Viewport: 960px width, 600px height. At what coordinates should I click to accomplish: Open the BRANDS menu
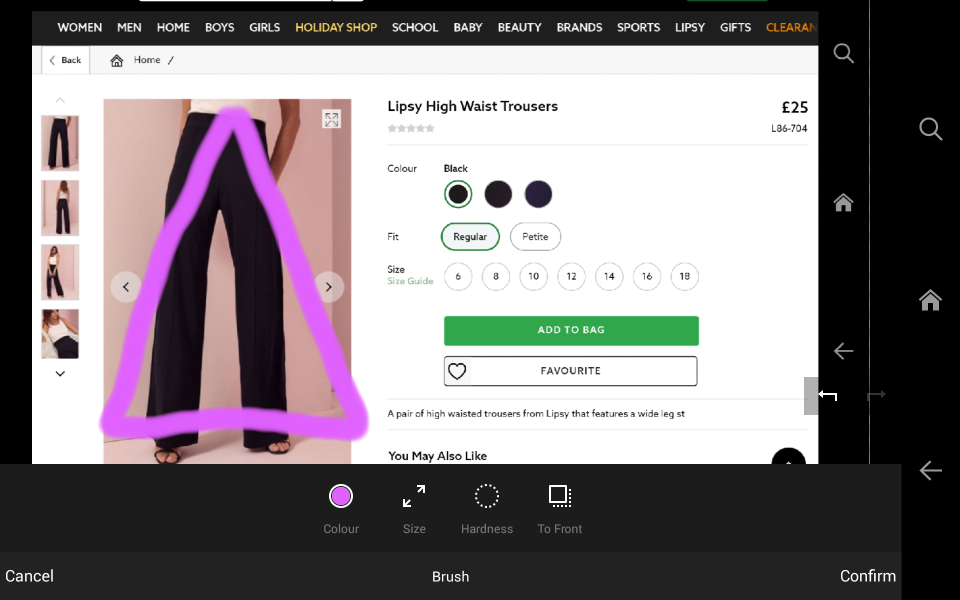click(x=579, y=28)
